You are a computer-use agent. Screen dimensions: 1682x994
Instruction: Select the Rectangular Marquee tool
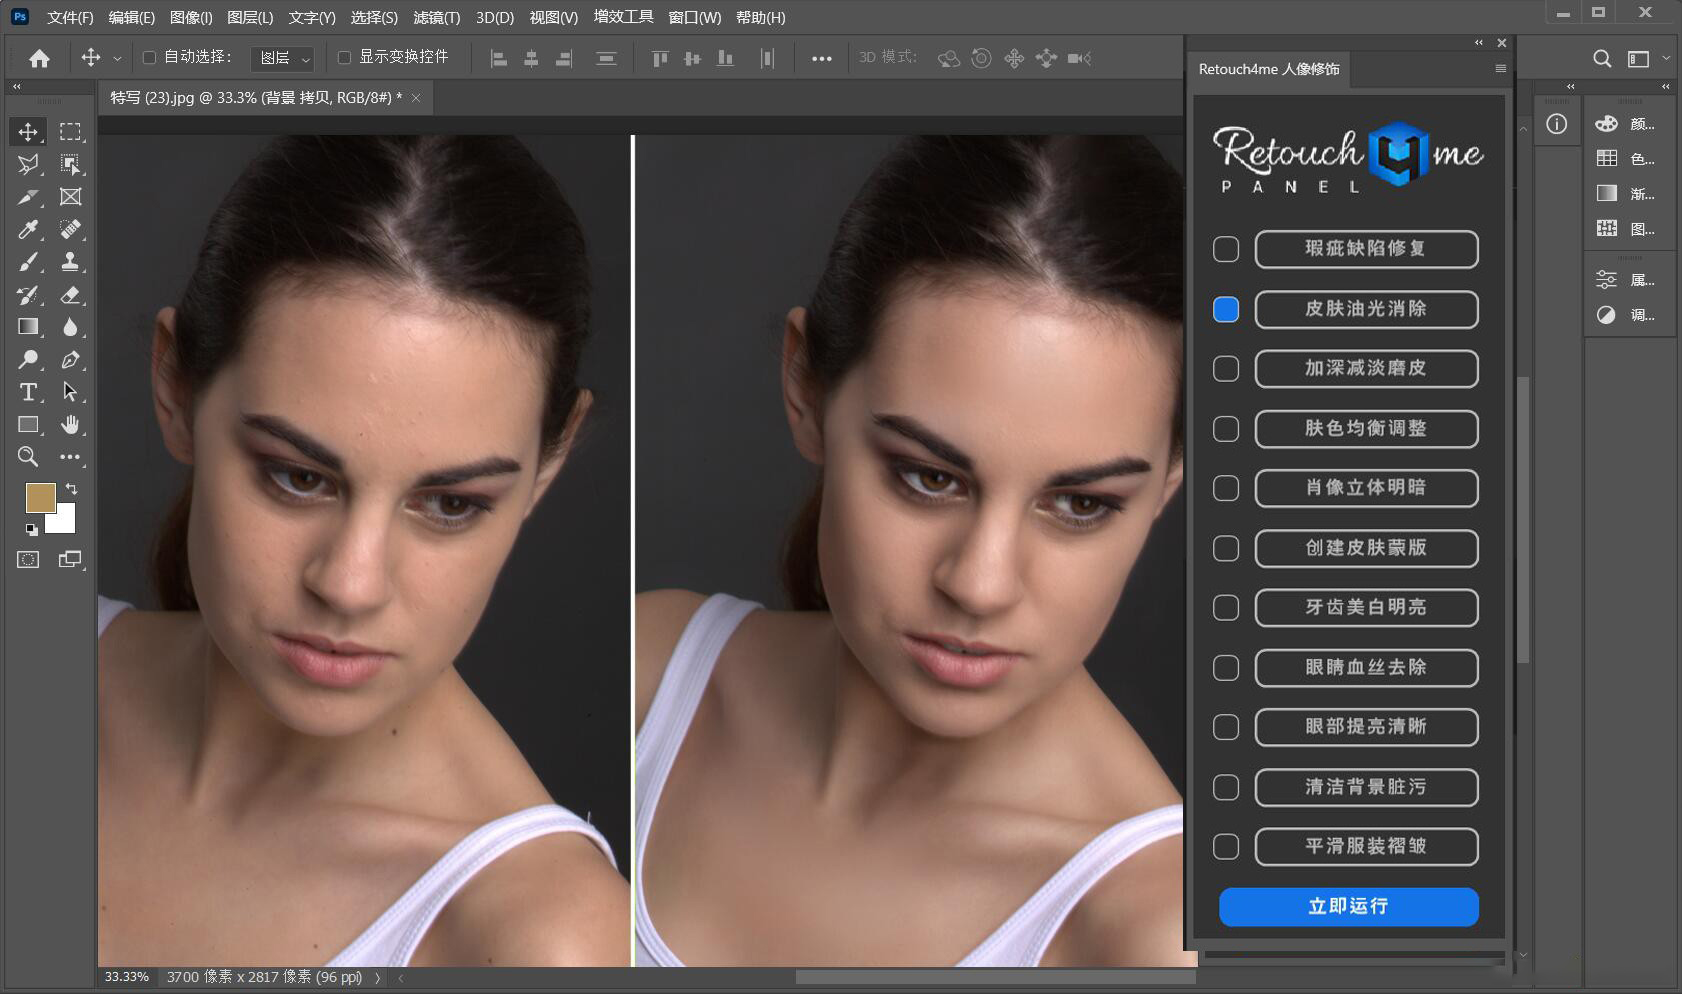pyautogui.click(x=70, y=132)
